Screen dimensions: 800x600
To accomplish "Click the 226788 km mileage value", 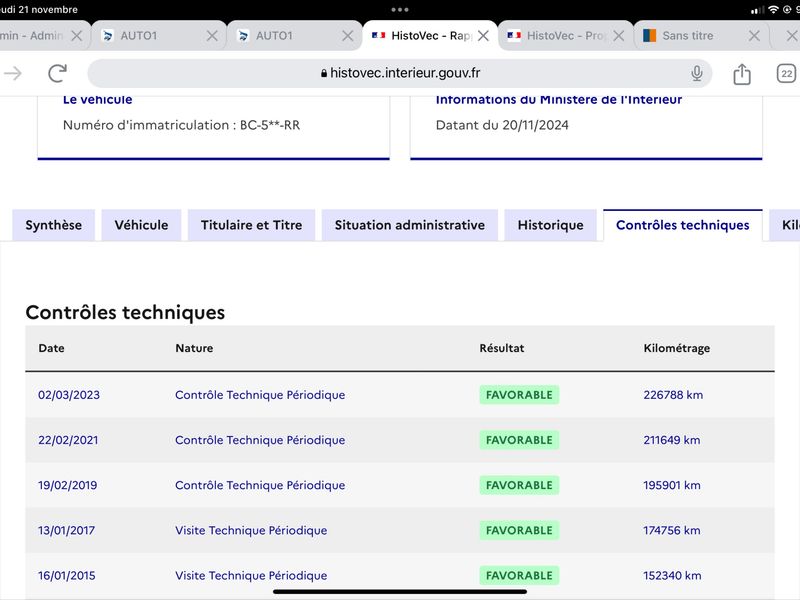I will coord(673,395).
